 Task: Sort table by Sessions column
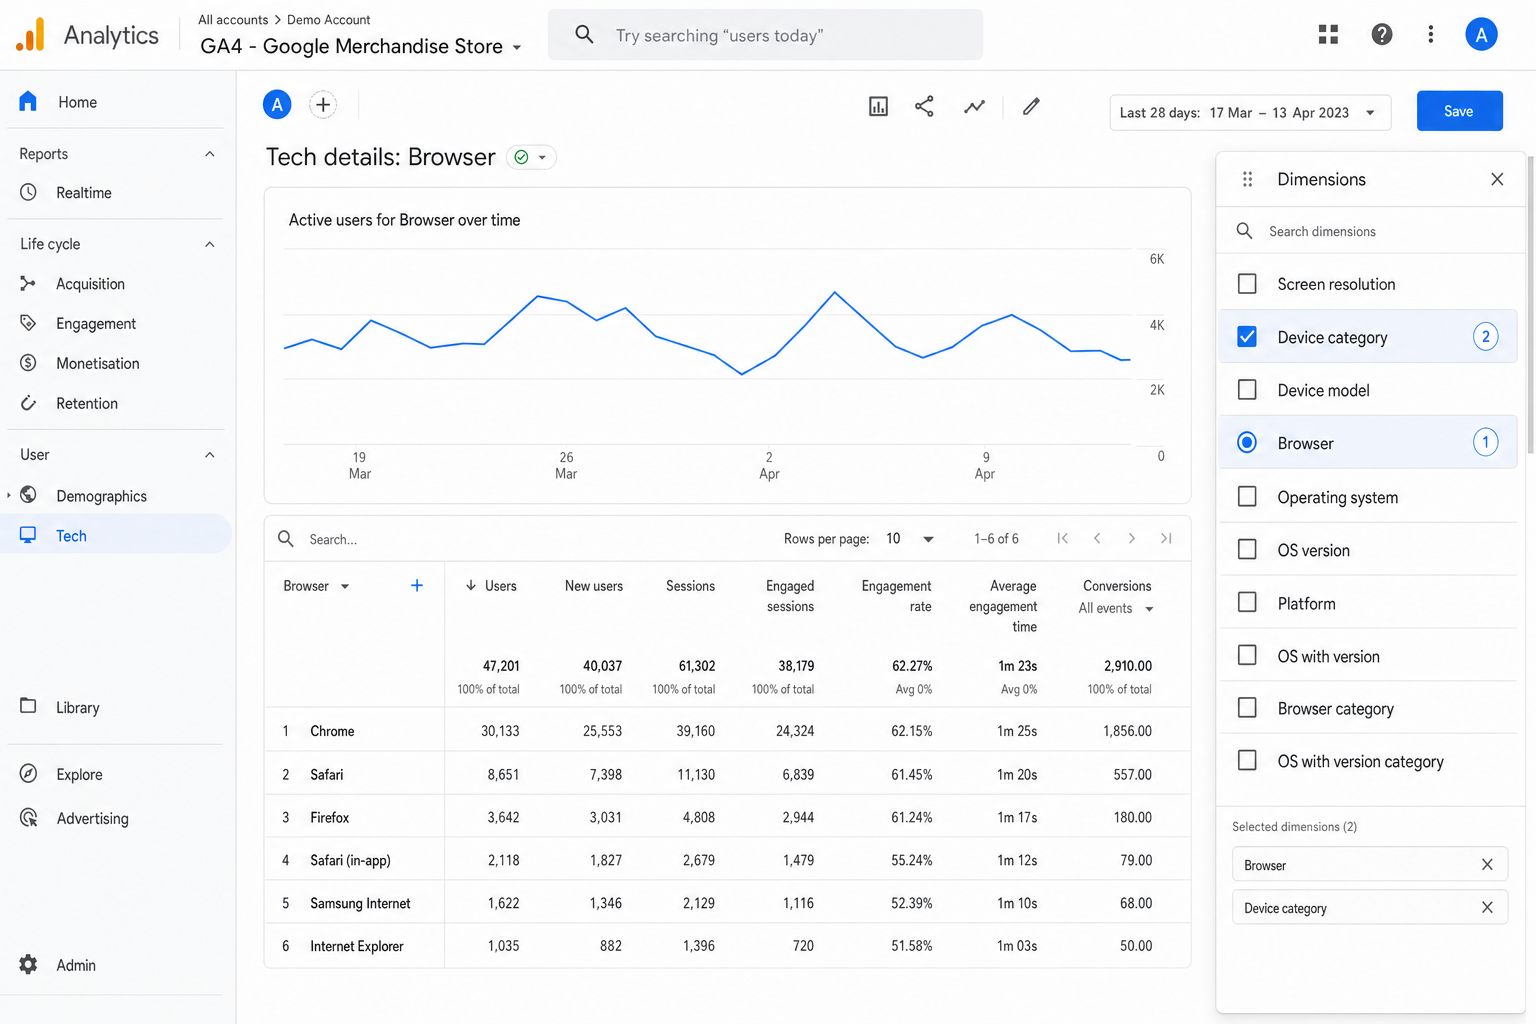(690, 586)
